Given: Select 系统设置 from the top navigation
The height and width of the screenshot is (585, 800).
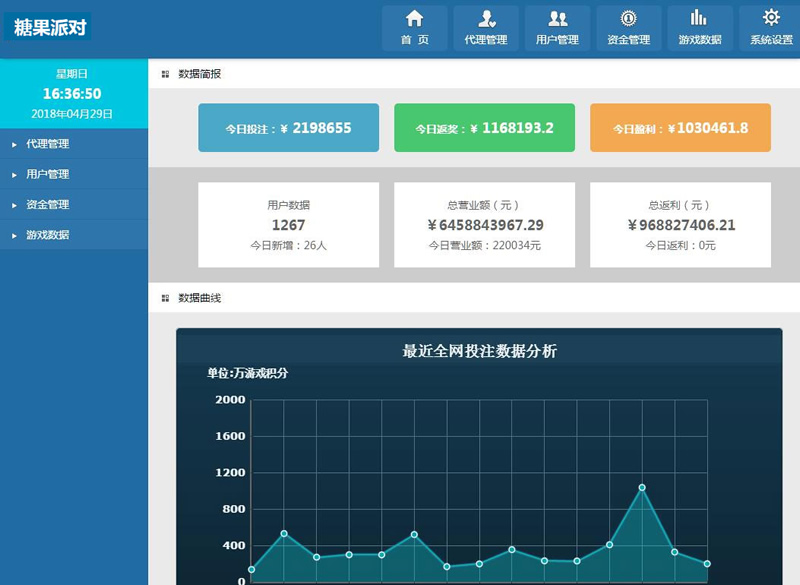Looking at the screenshot, I should click(769, 28).
